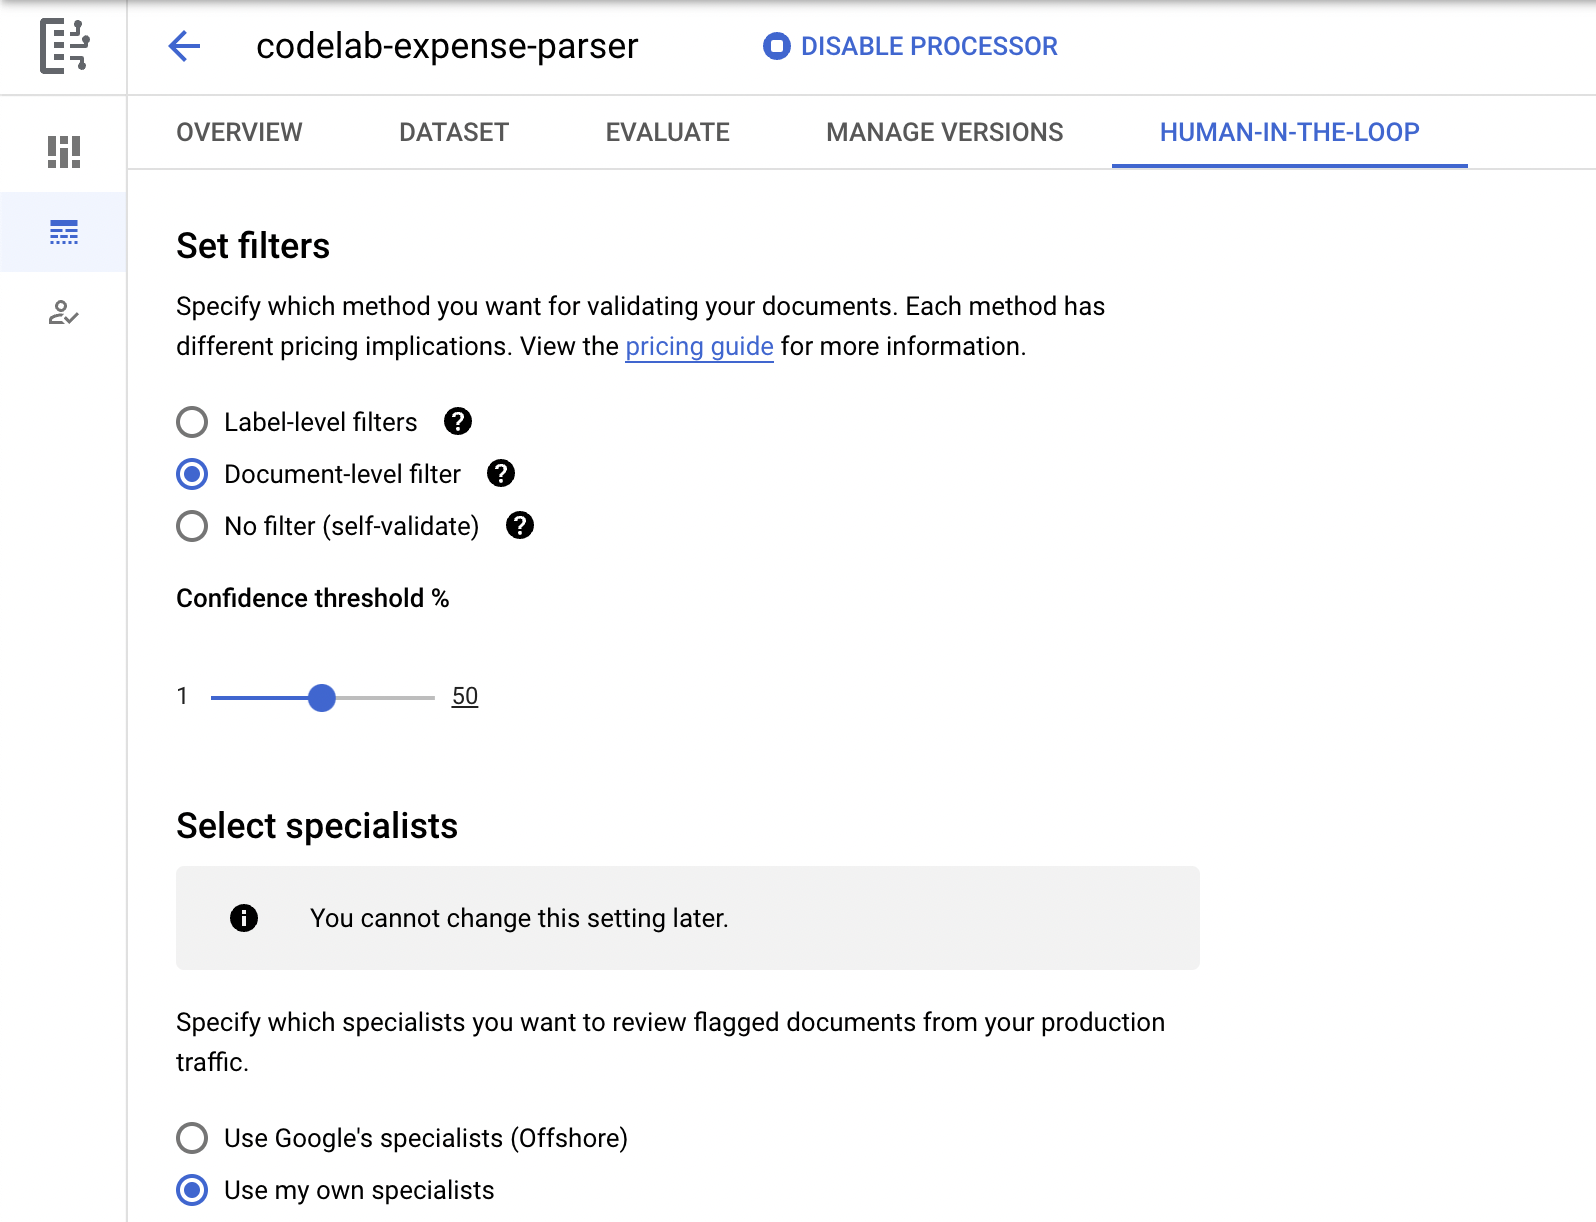The height and width of the screenshot is (1222, 1596).
Task: Select Use Google's specialists (Offshore)
Action: (192, 1138)
